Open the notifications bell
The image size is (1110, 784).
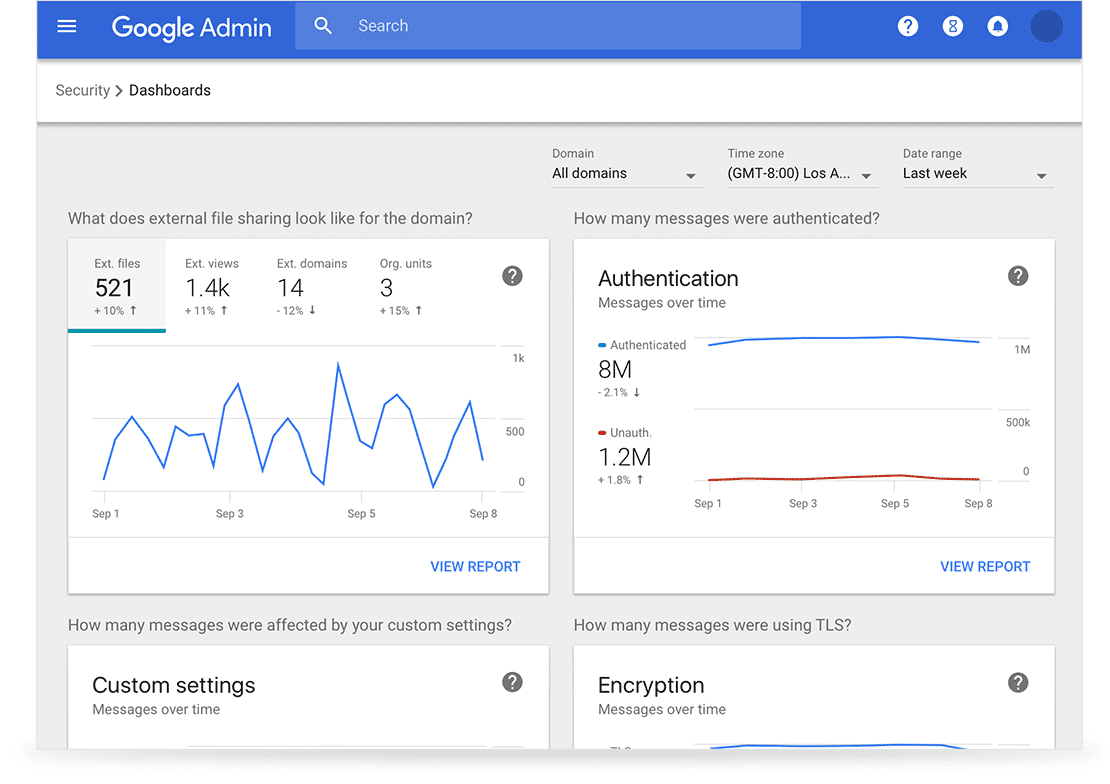(998, 26)
